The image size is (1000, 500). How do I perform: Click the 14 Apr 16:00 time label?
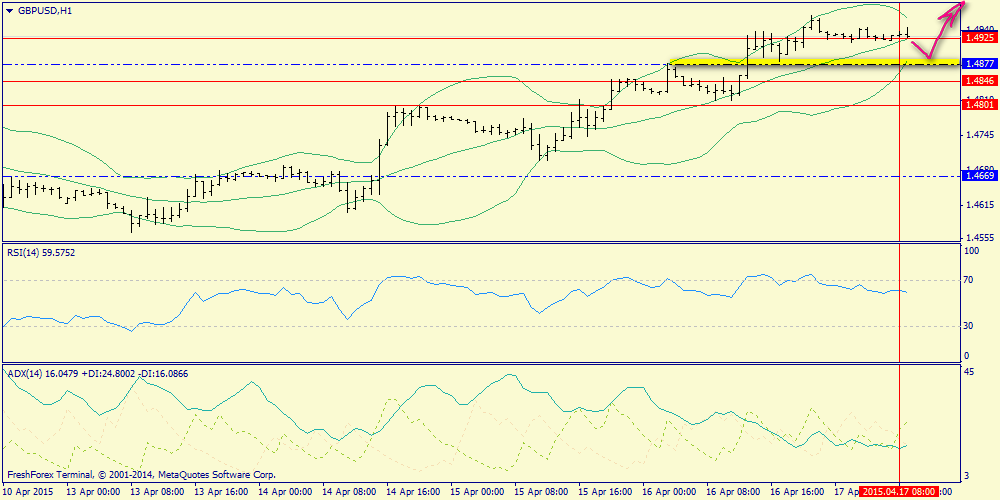413,492
